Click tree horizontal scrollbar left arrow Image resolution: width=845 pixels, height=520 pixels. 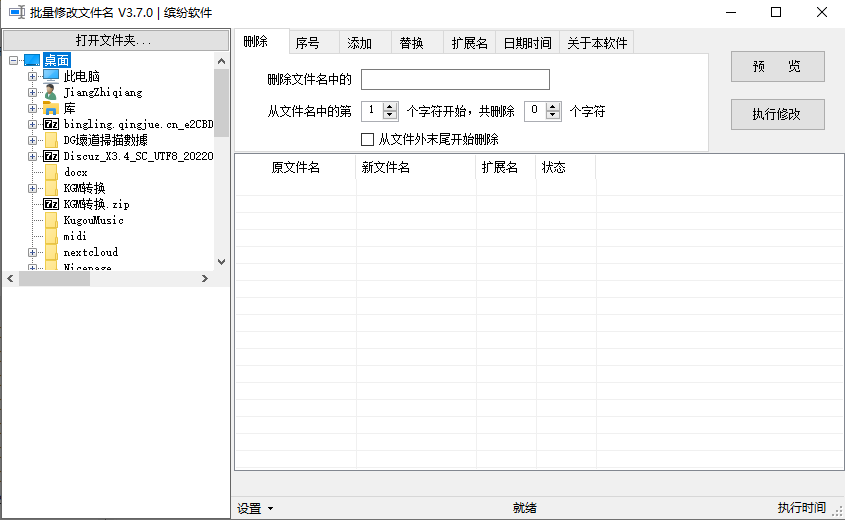click(10, 279)
